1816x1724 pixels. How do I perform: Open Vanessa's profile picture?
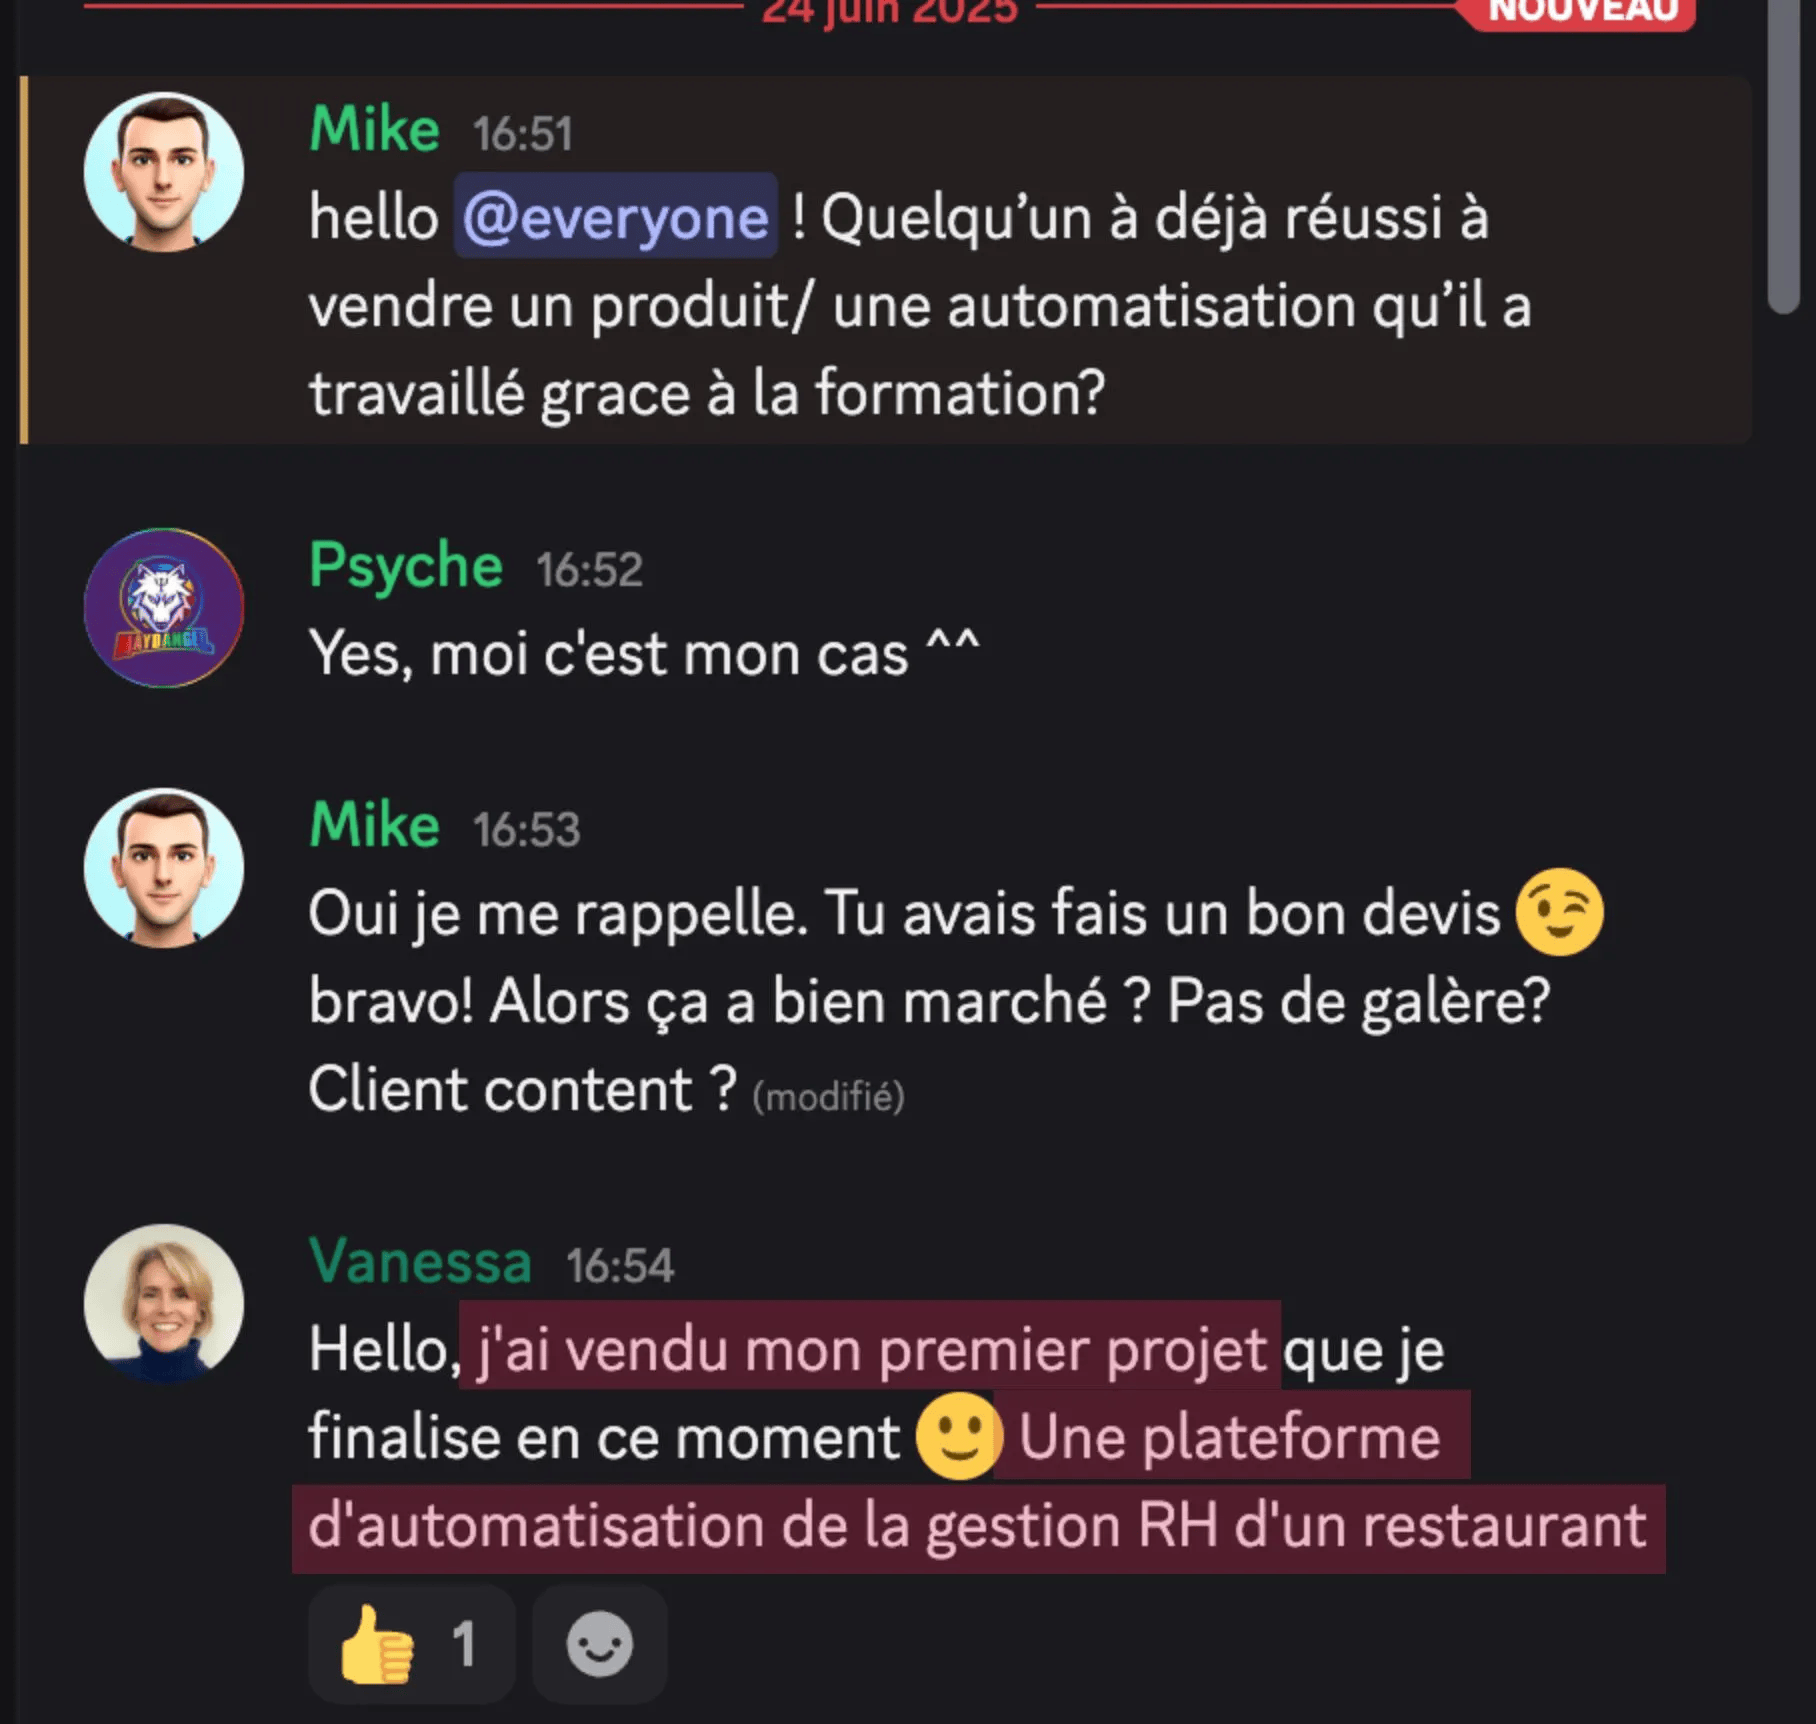point(164,1304)
